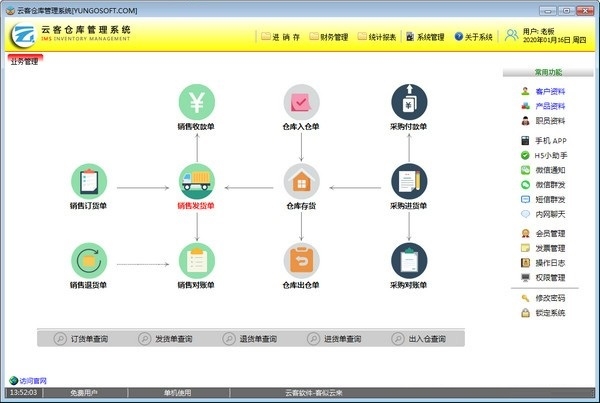Screen dimensions: 600x403
Task: Click the 采购进货单 document and pencil icon
Action: [409, 181]
